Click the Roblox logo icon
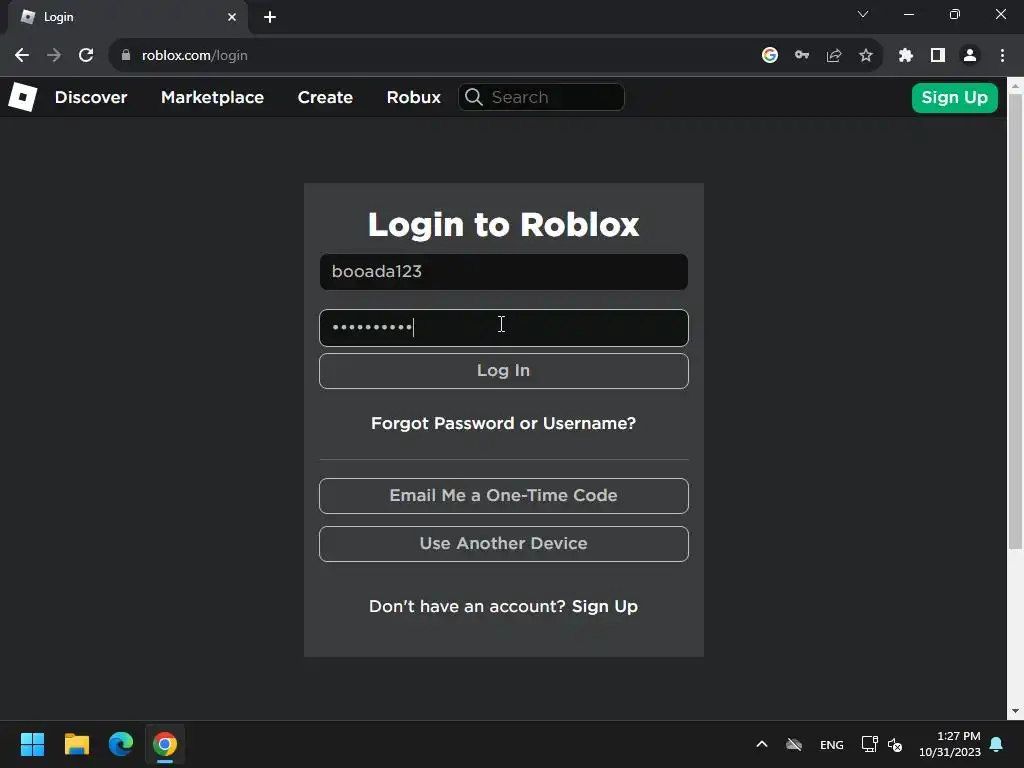The height and width of the screenshot is (768, 1024). pyautogui.click(x=23, y=97)
